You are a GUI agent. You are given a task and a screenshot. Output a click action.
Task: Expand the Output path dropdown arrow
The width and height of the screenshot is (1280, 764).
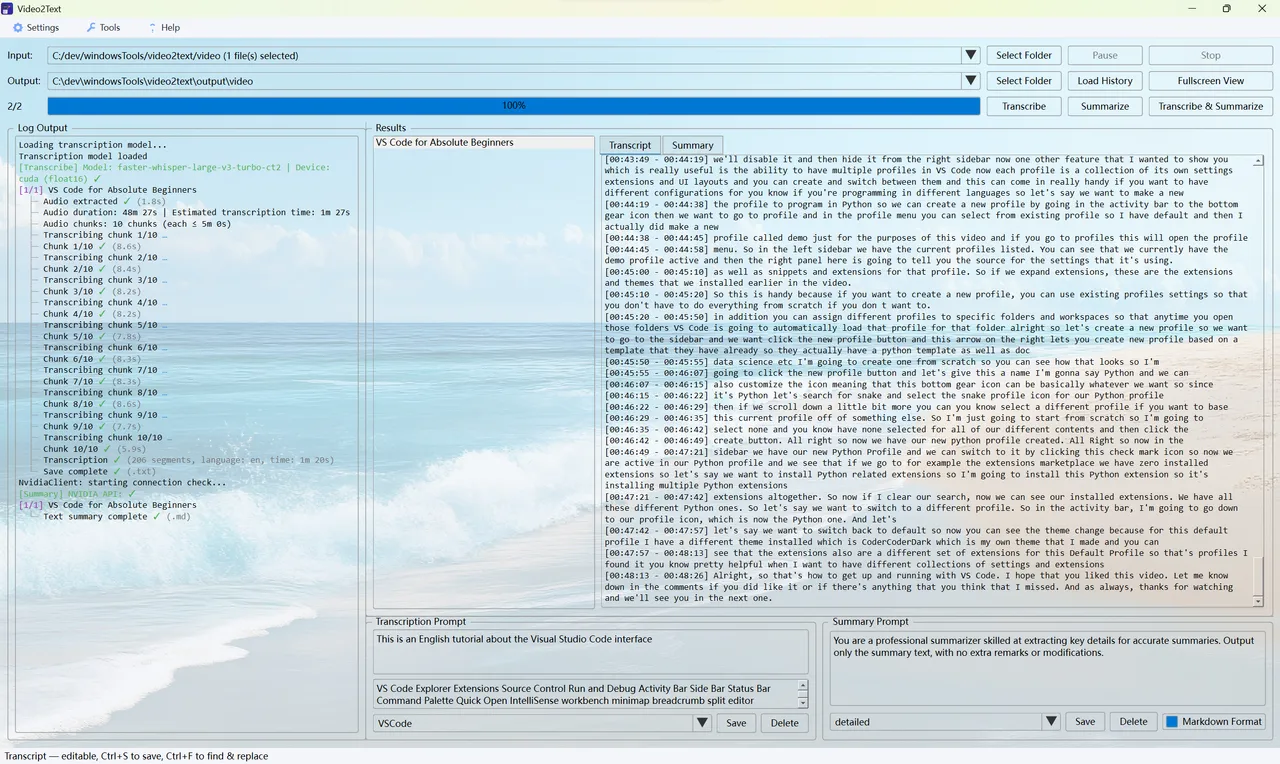(x=970, y=81)
